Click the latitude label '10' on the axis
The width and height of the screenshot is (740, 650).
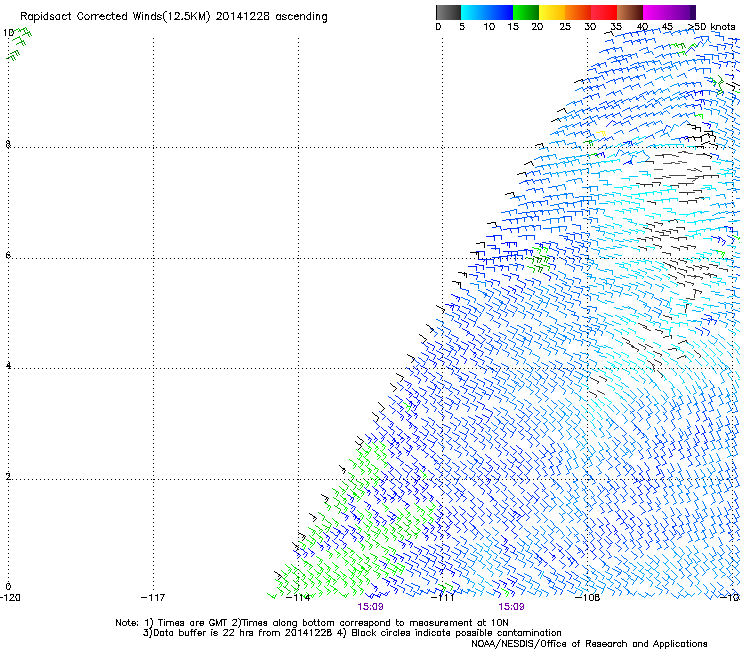point(8,33)
